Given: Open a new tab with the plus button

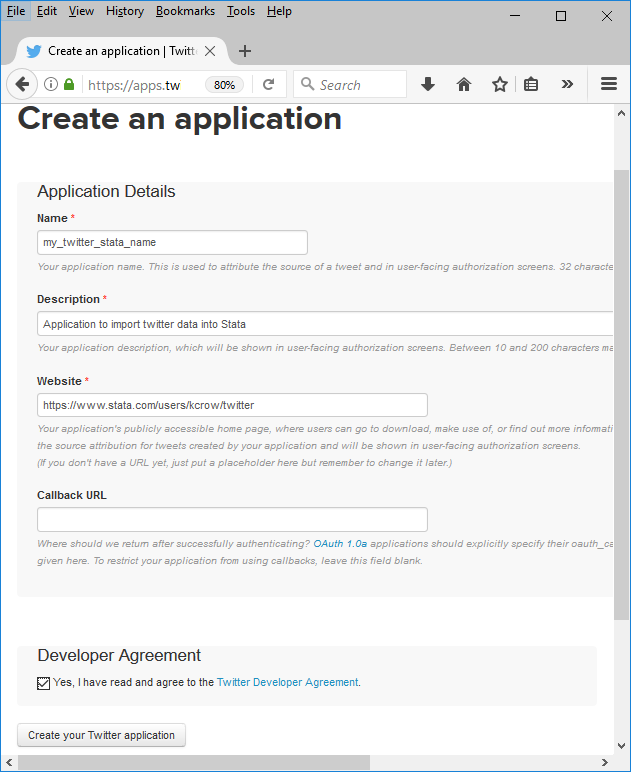Looking at the screenshot, I should (245, 51).
